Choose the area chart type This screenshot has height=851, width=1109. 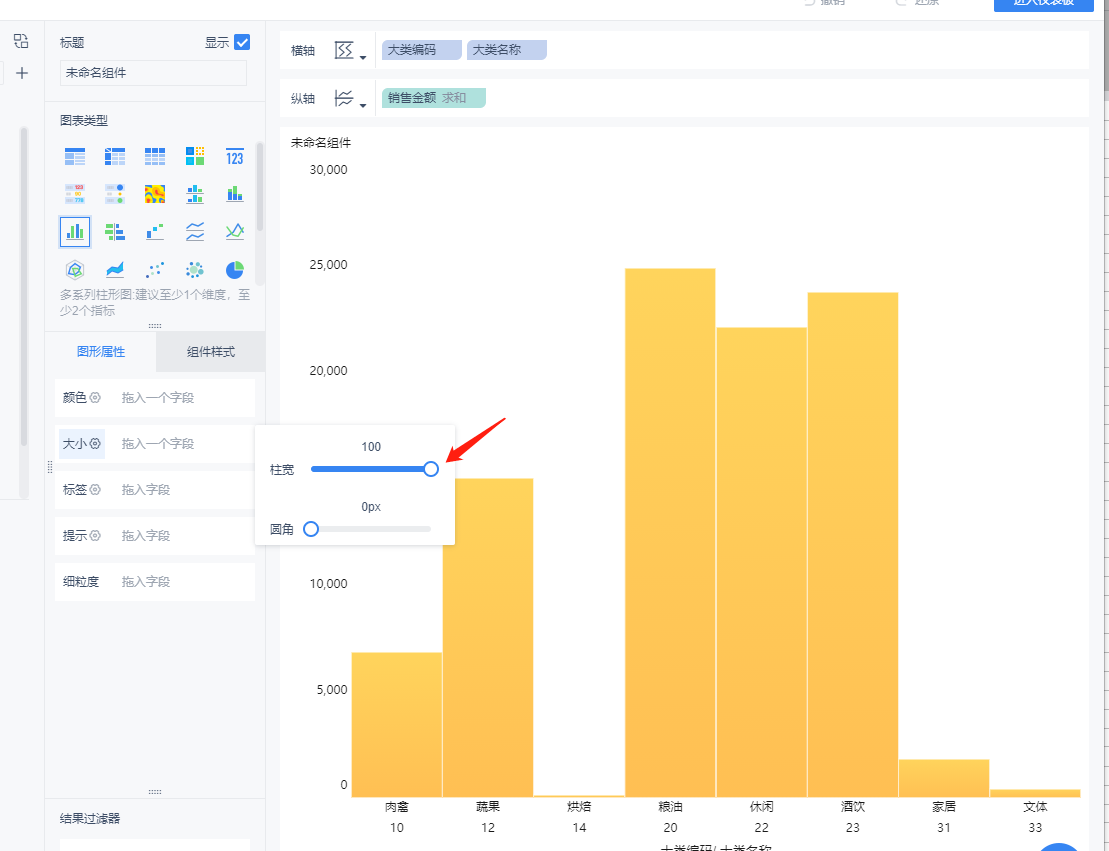tap(115, 270)
